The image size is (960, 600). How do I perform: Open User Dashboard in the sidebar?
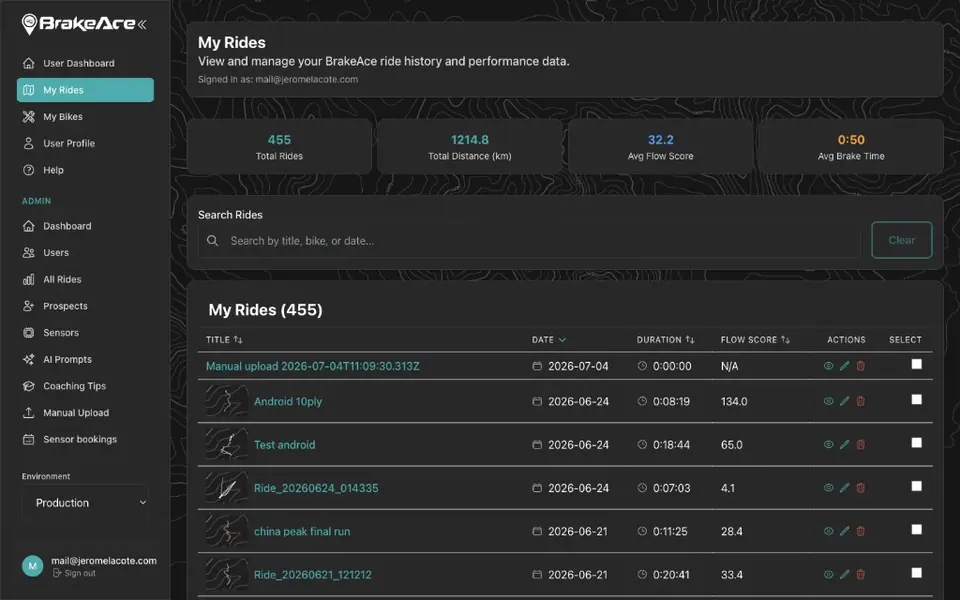tap(85, 63)
